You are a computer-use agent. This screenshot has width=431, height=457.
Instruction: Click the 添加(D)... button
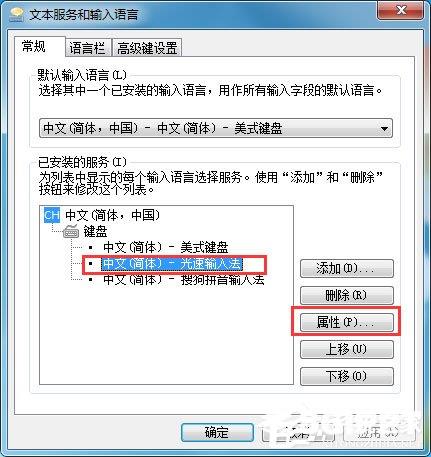(347, 269)
